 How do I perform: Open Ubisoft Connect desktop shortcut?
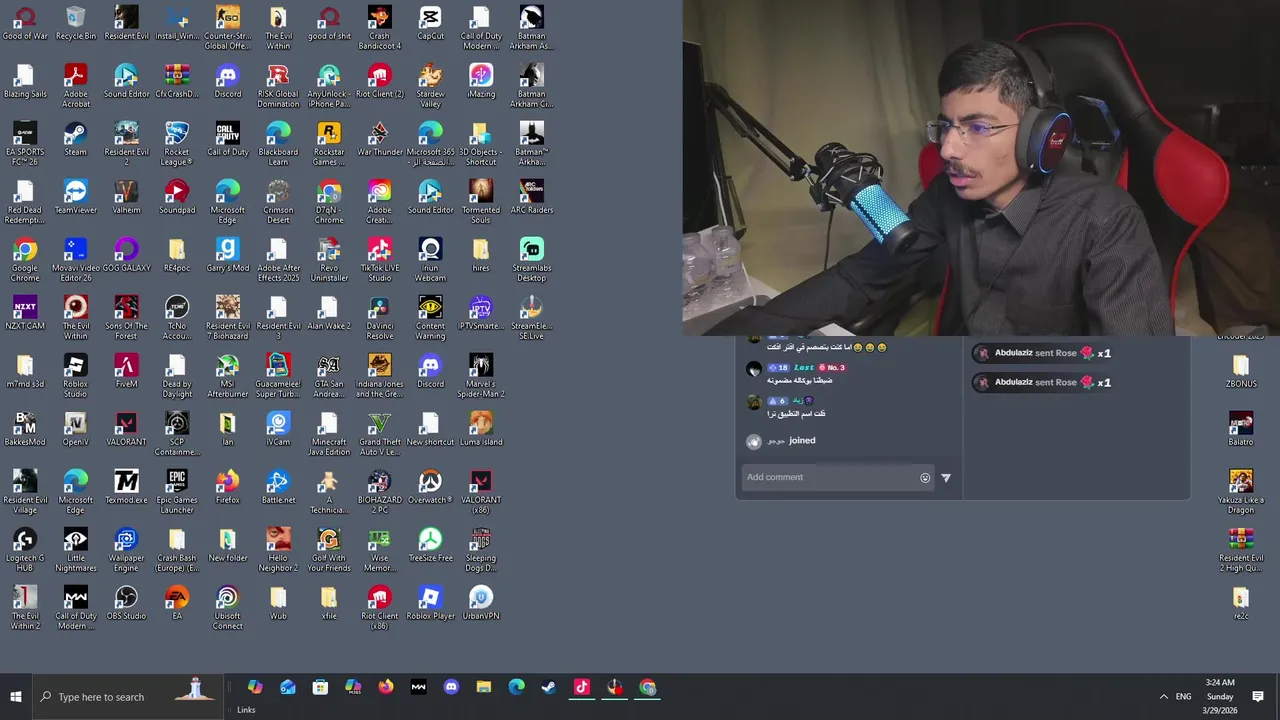tap(228, 608)
